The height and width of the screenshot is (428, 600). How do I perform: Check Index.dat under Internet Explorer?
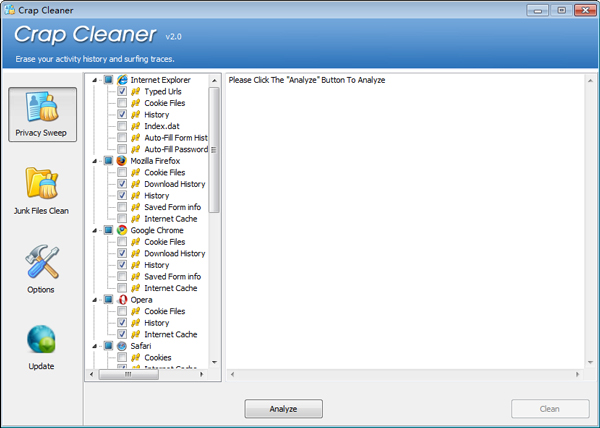coord(122,126)
